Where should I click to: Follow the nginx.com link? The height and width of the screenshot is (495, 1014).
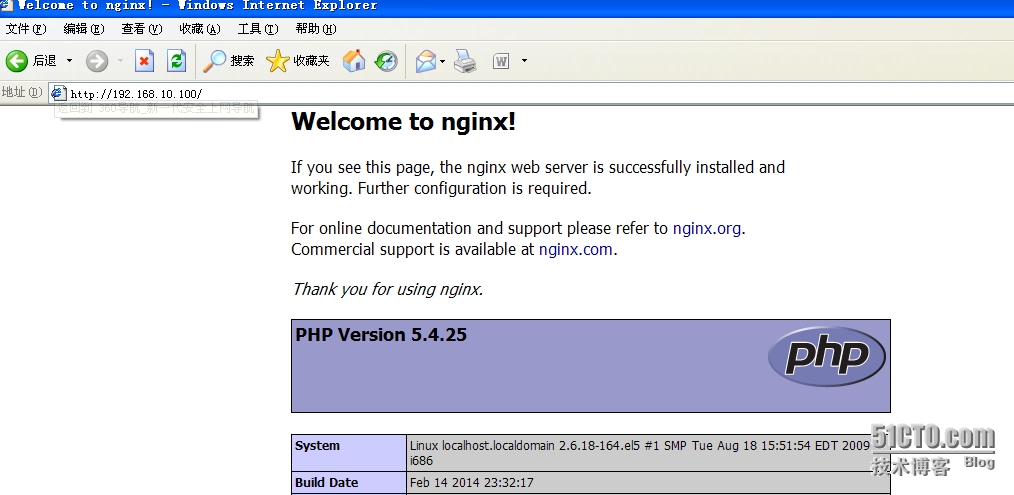[576, 249]
